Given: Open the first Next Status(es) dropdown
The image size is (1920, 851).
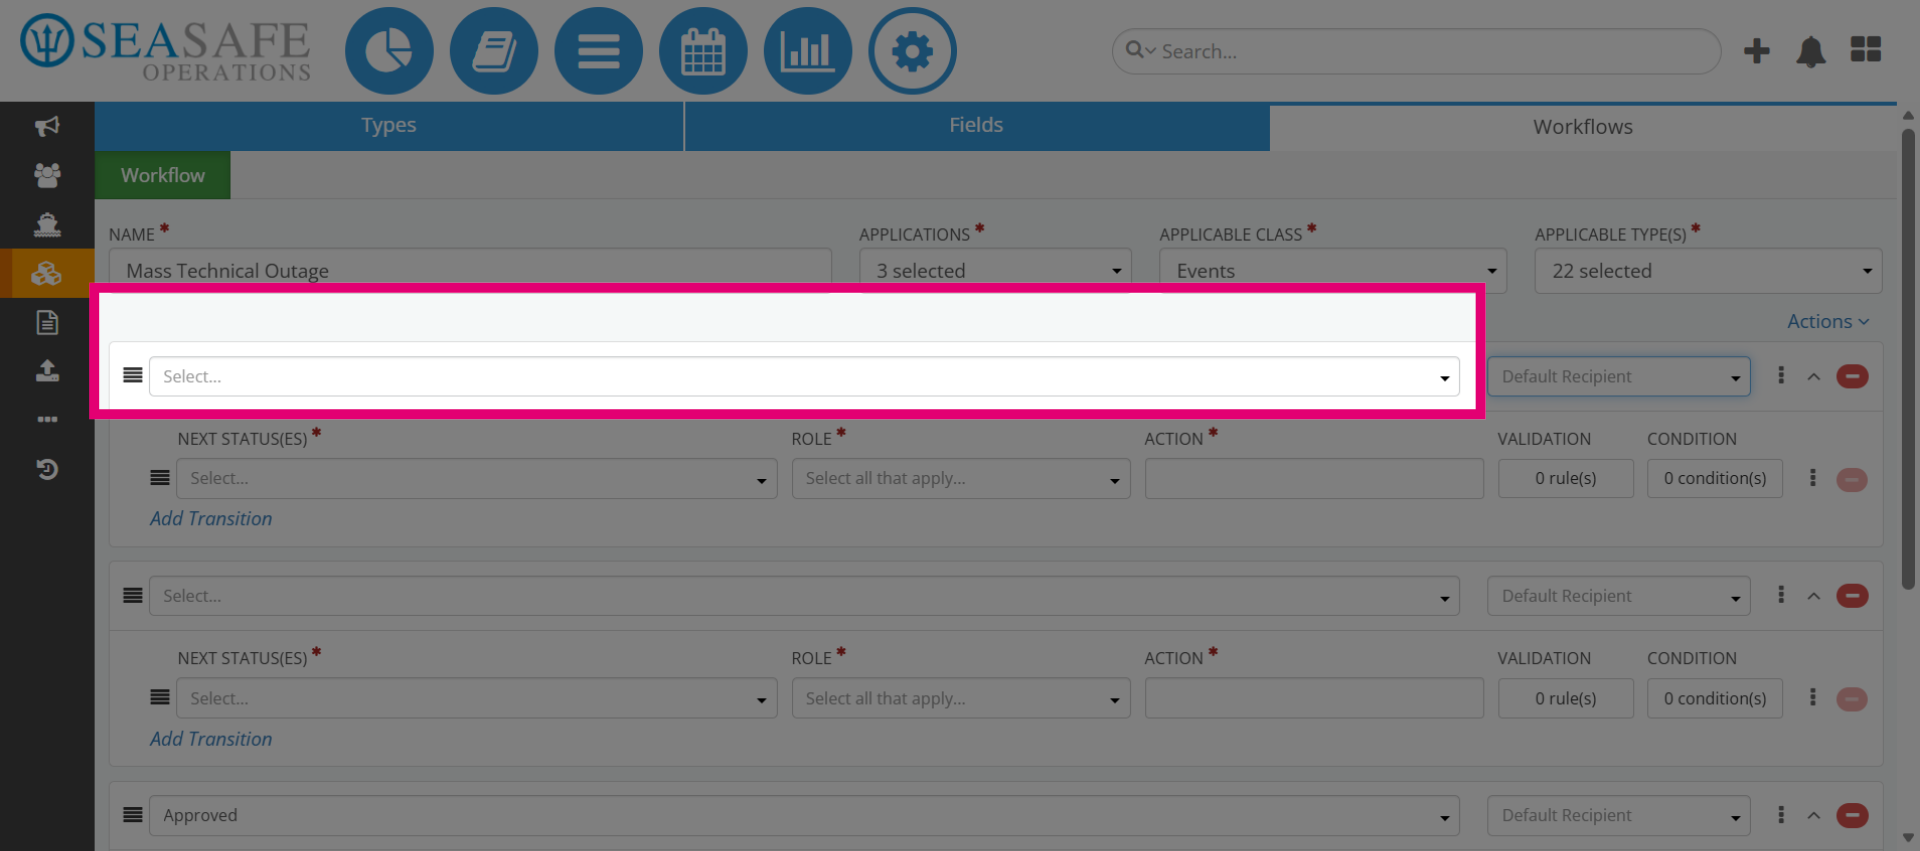Looking at the screenshot, I should (x=477, y=479).
